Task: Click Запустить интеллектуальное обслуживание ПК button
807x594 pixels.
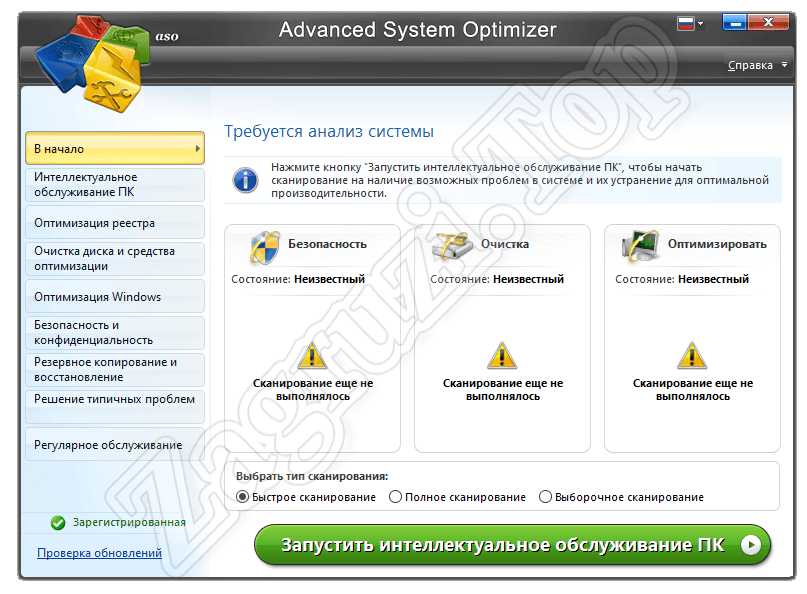Action: pyautogui.click(x=512, y=545)
